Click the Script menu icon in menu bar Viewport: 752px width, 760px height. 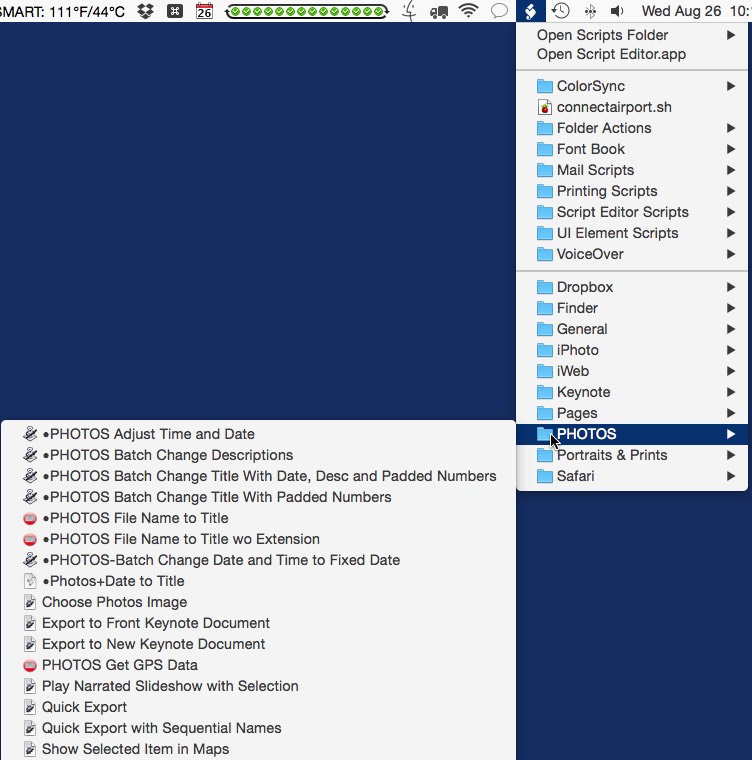[x=530, y=11]
